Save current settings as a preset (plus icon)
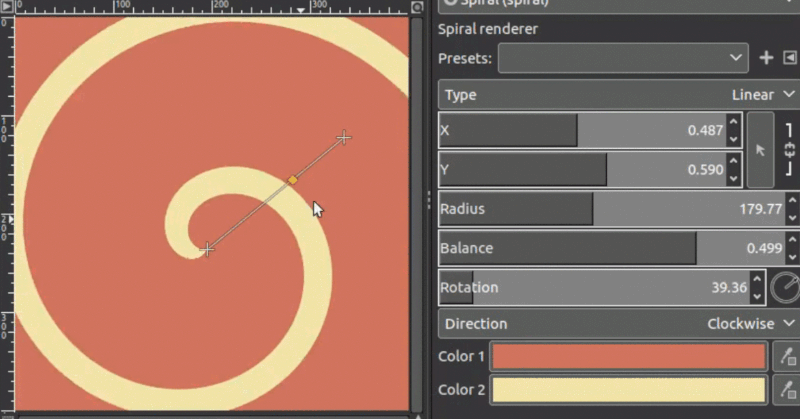Image resolution: width=800 pixels, height=419 pixels. [x=767, y=58]
